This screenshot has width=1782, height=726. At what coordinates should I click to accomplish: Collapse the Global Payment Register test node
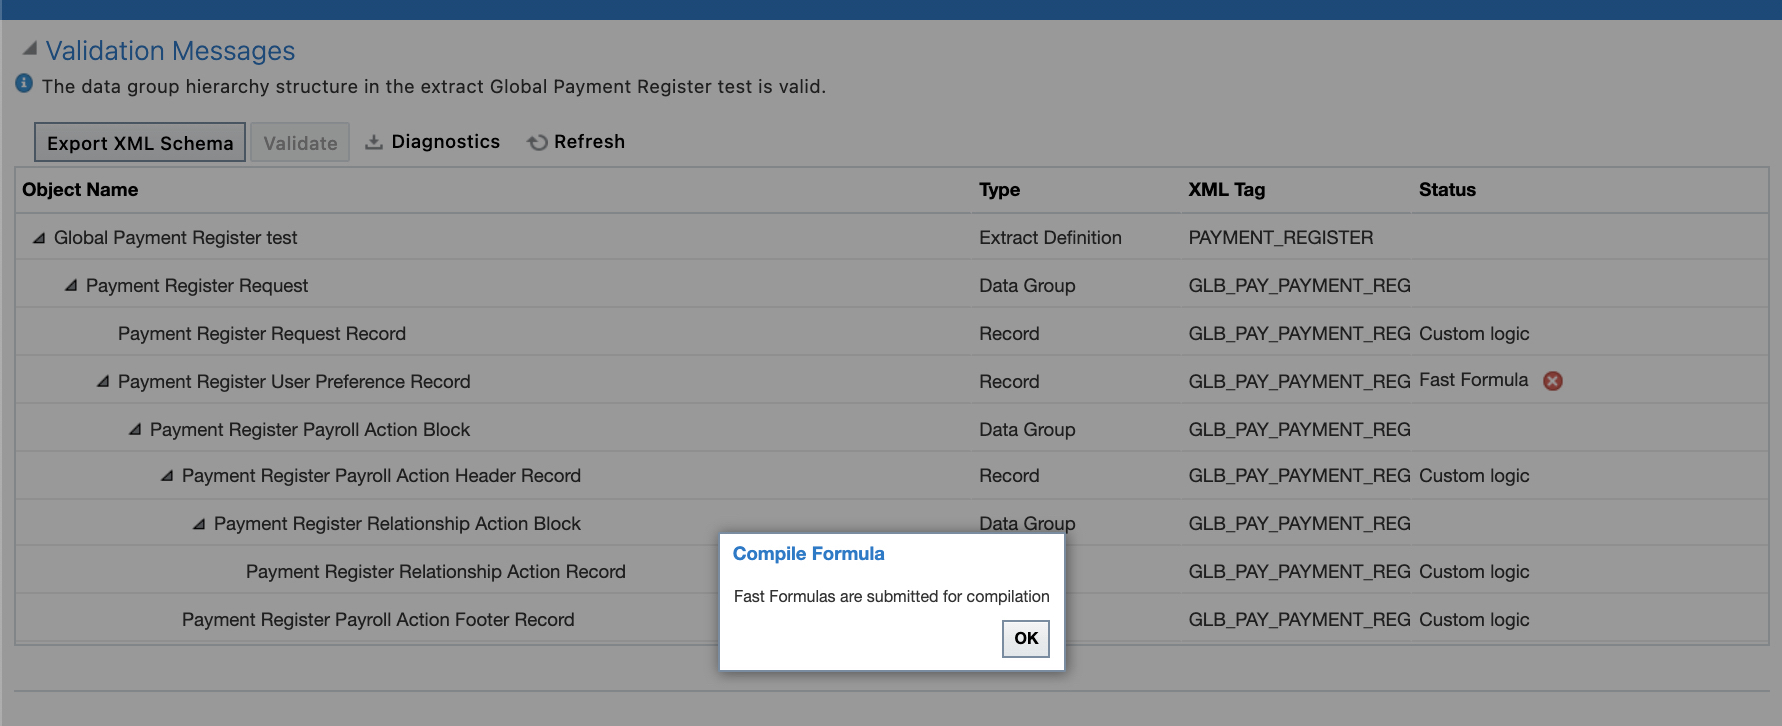coord(39,238)
